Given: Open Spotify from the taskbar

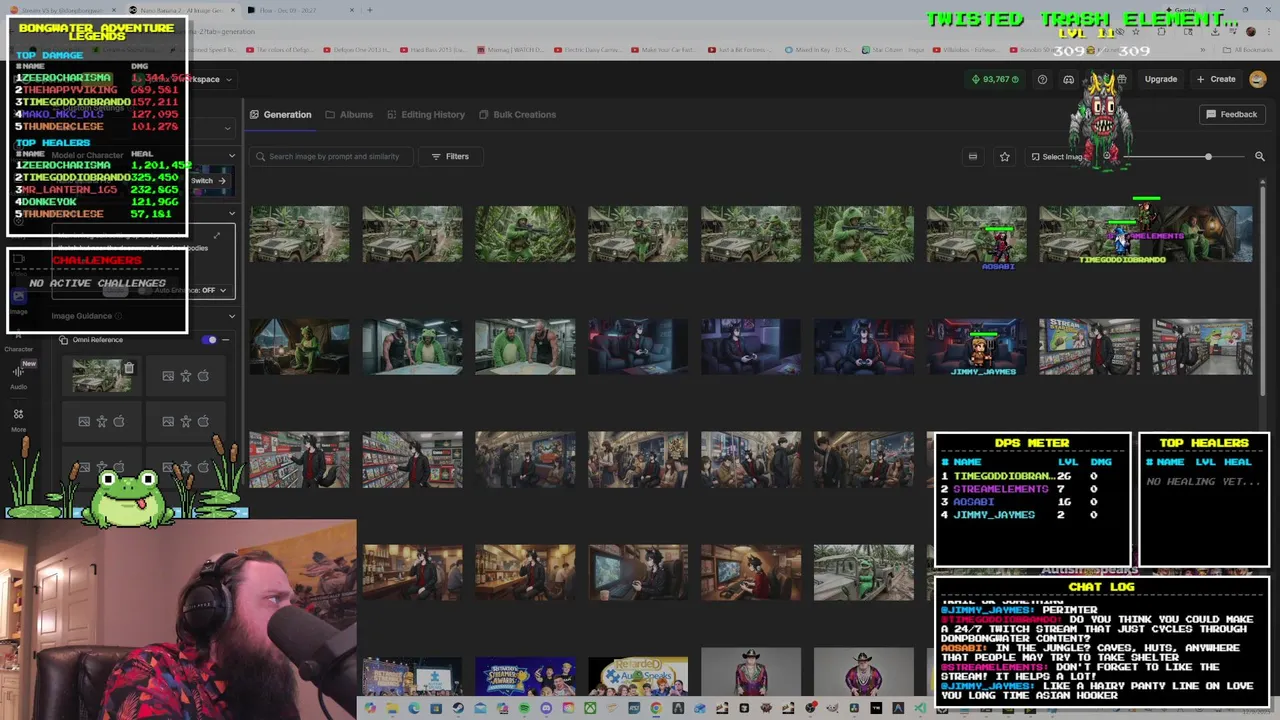Looking at the screenshot, I should point(524,709).
